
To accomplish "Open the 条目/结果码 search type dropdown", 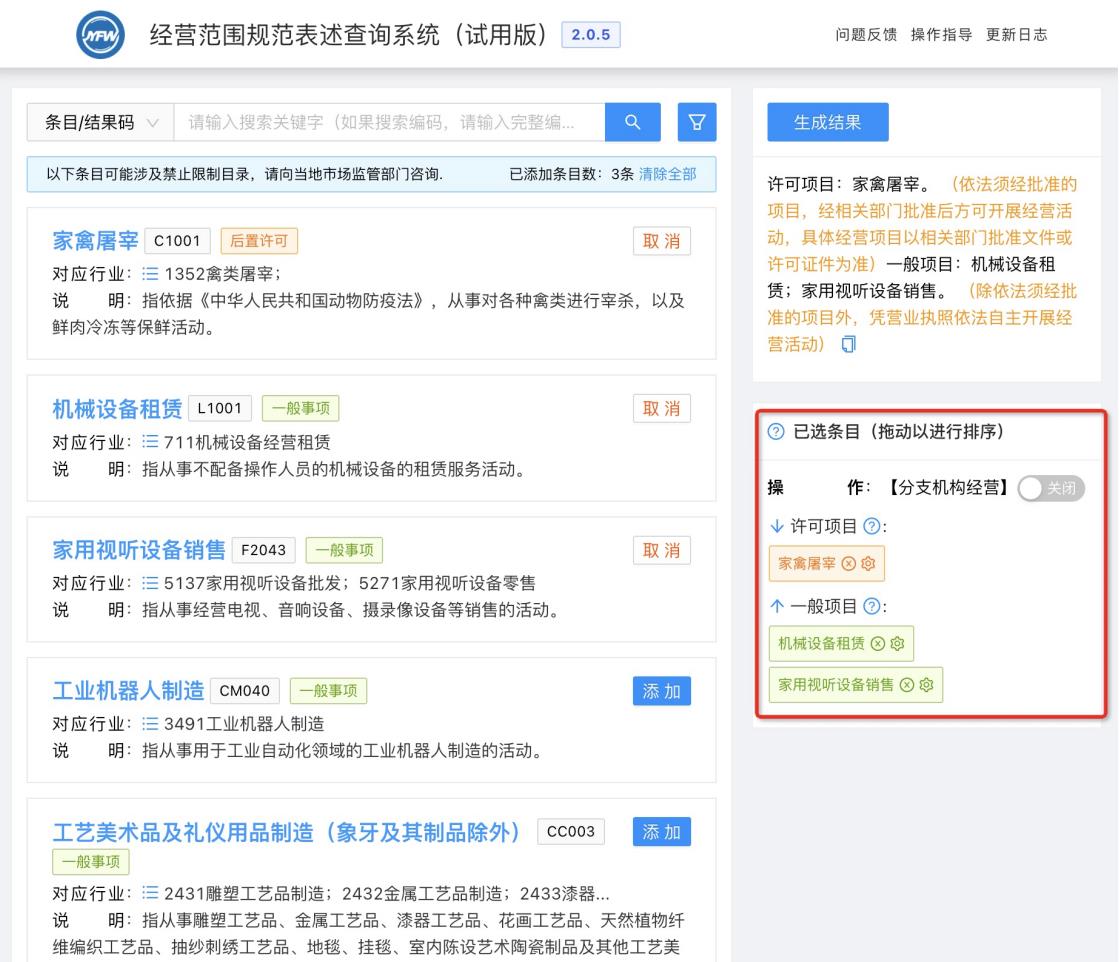I will point(100,123).
